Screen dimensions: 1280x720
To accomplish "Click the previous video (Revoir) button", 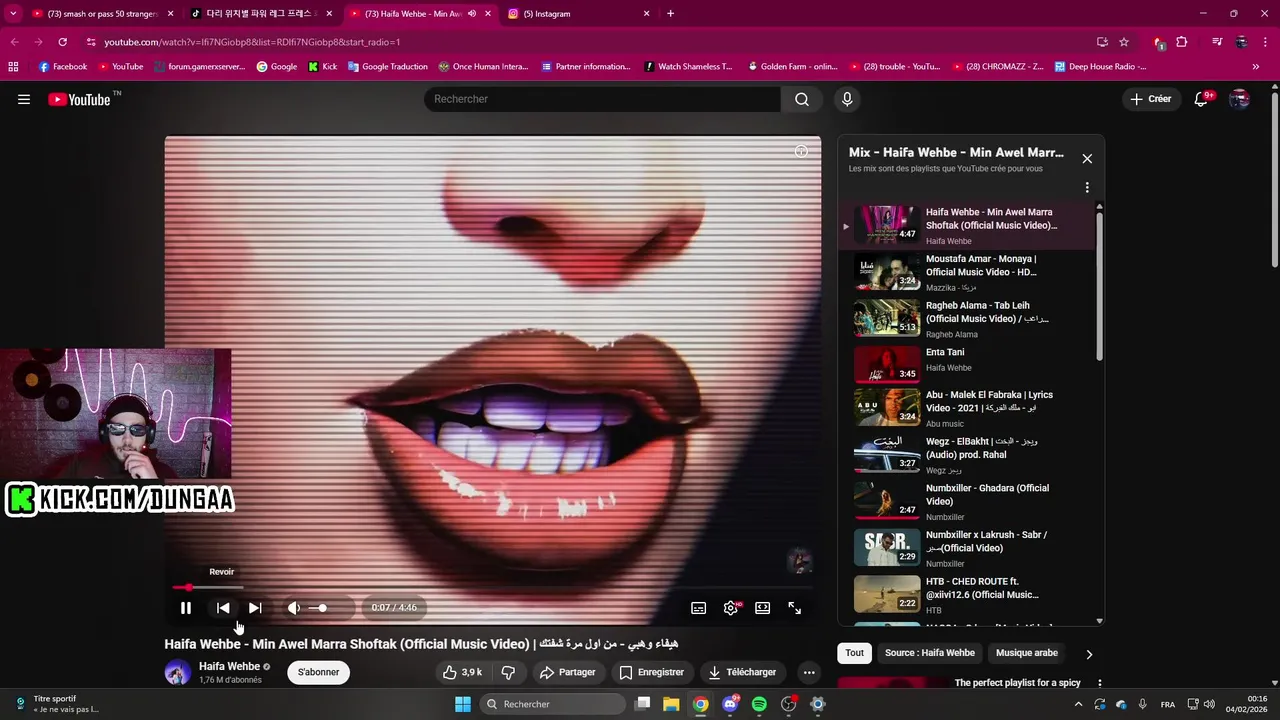I will point(223,607).
